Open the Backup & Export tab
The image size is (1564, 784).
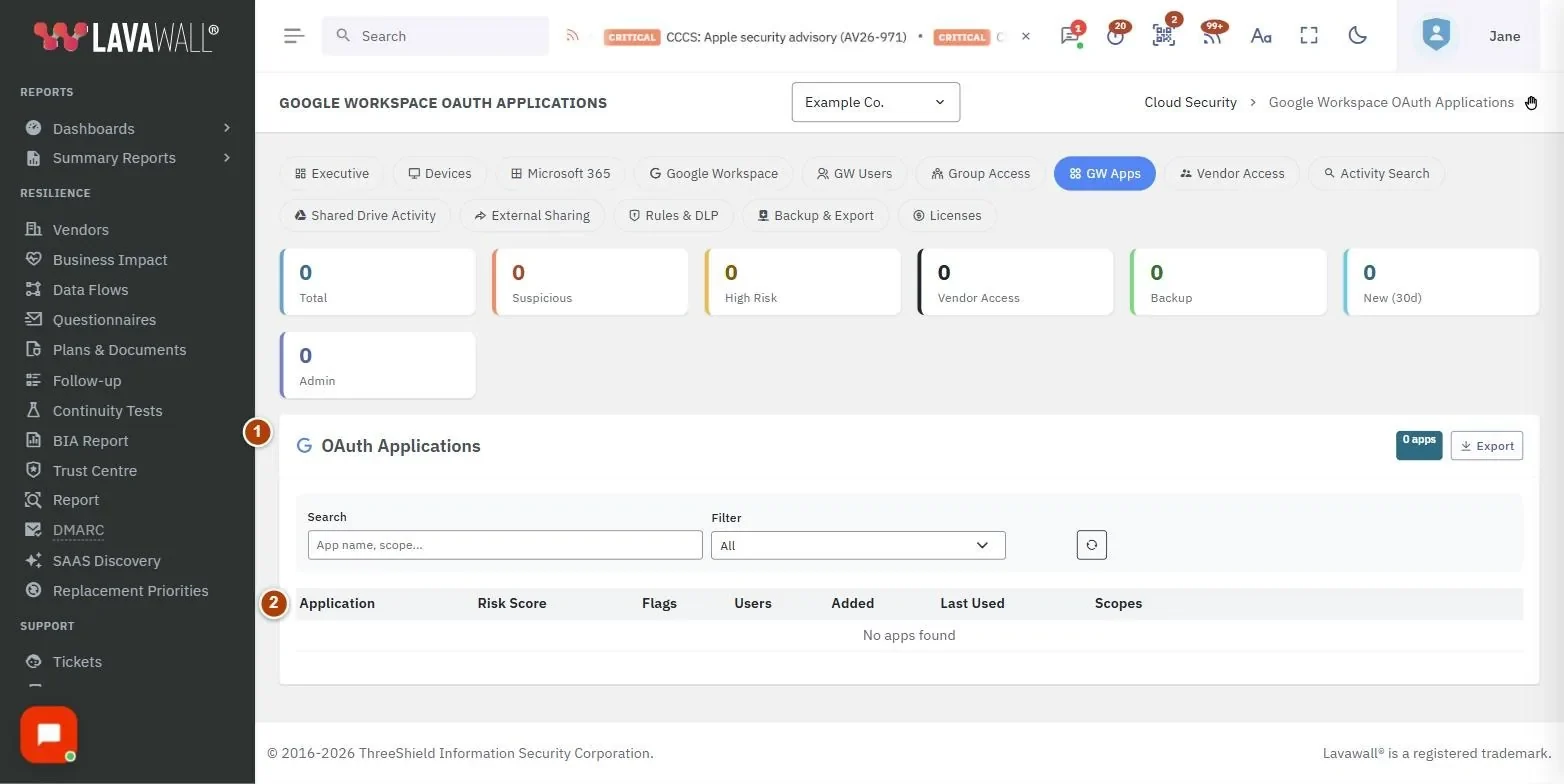point(815,215)
